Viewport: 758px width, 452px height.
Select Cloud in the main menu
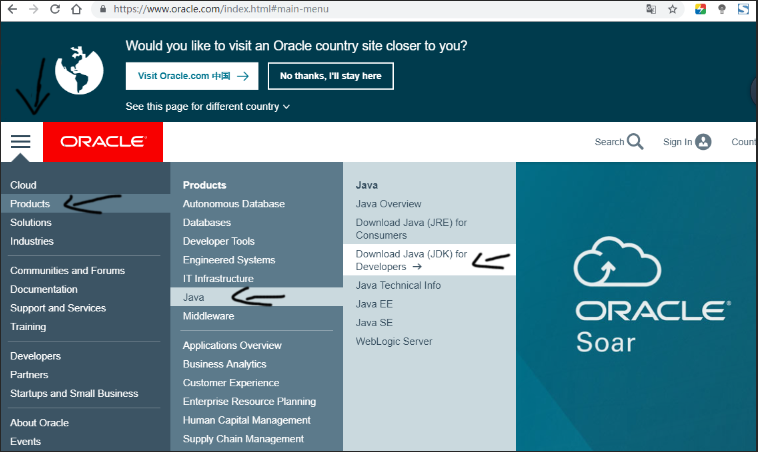pyautogui.click(x=23, y=185)
